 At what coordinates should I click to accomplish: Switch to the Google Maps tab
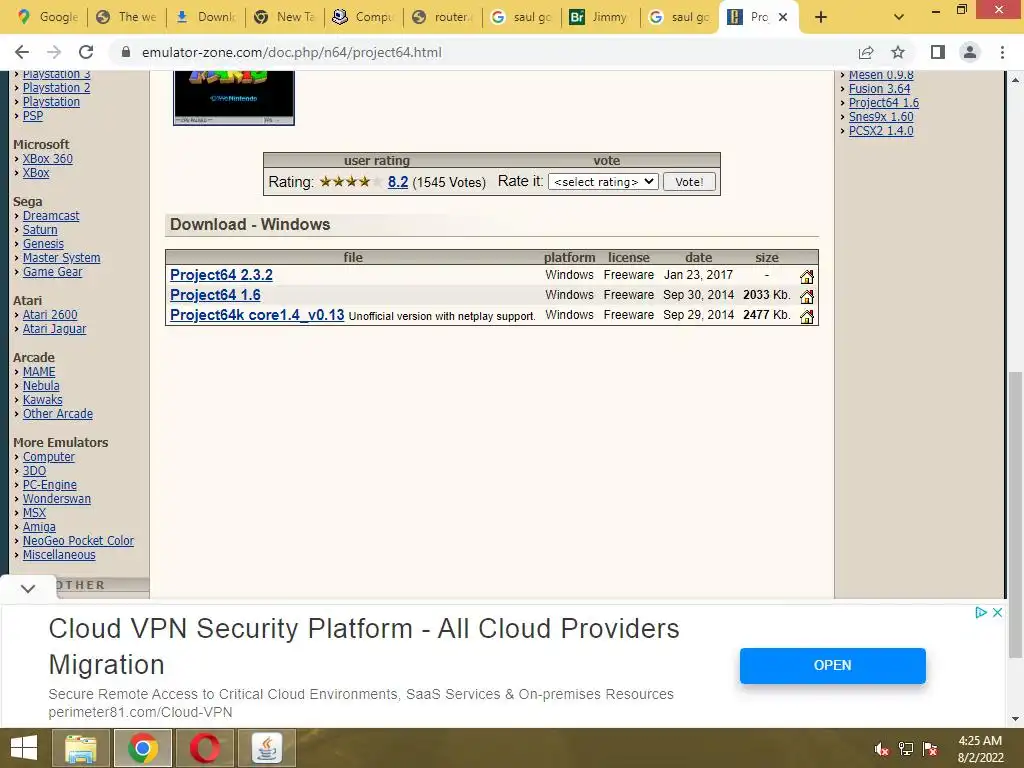click(47, 17)
